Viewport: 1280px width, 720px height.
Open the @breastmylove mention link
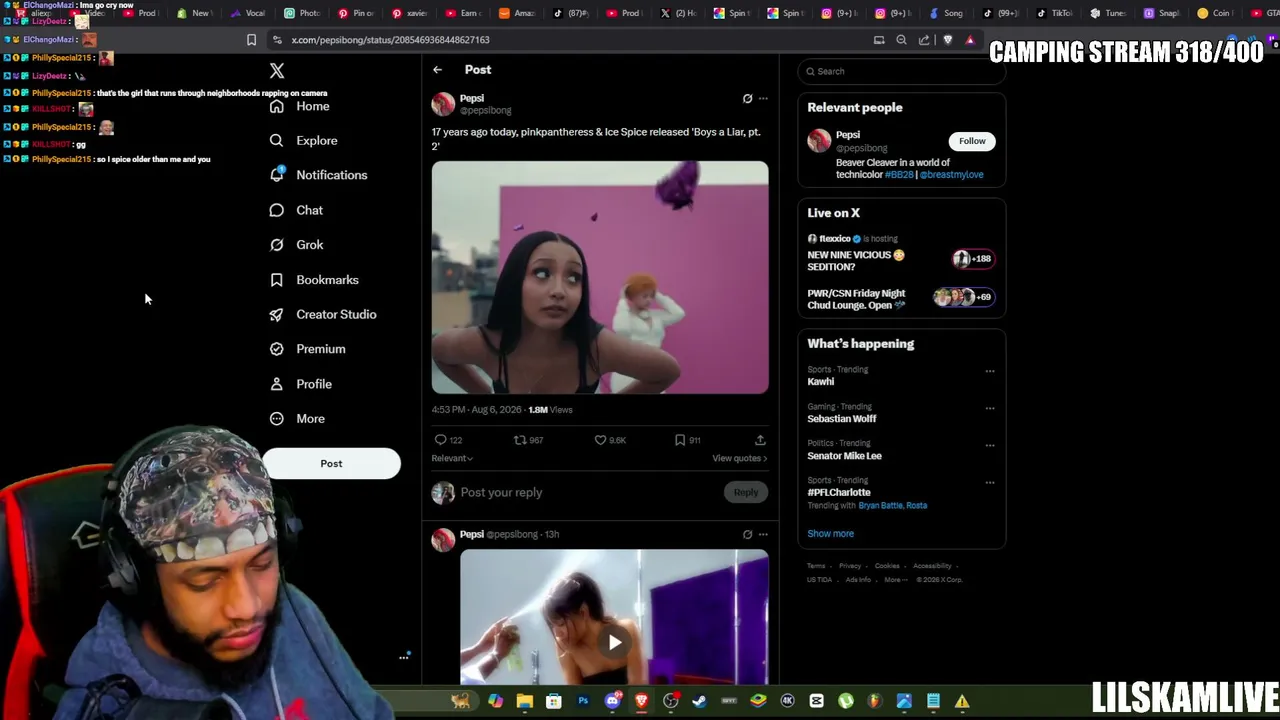[951, 175]
